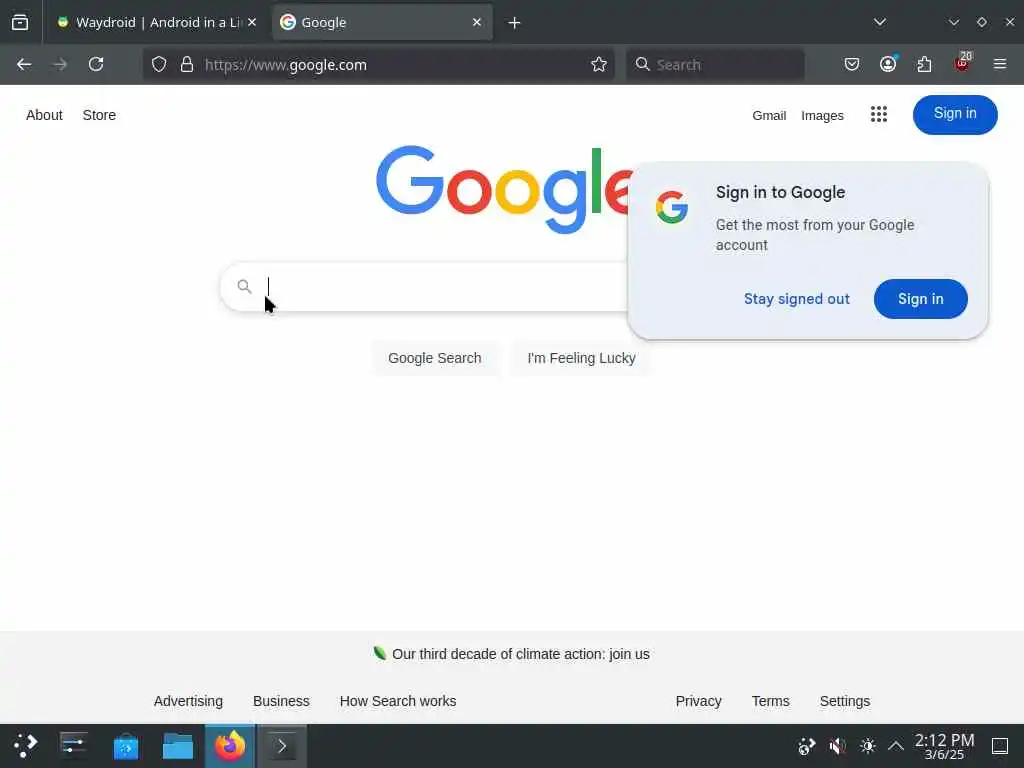Image resolution: width=1024 pixels, height=768 pixels.
Task: Reload the current Google page
Action: (96, 64)
